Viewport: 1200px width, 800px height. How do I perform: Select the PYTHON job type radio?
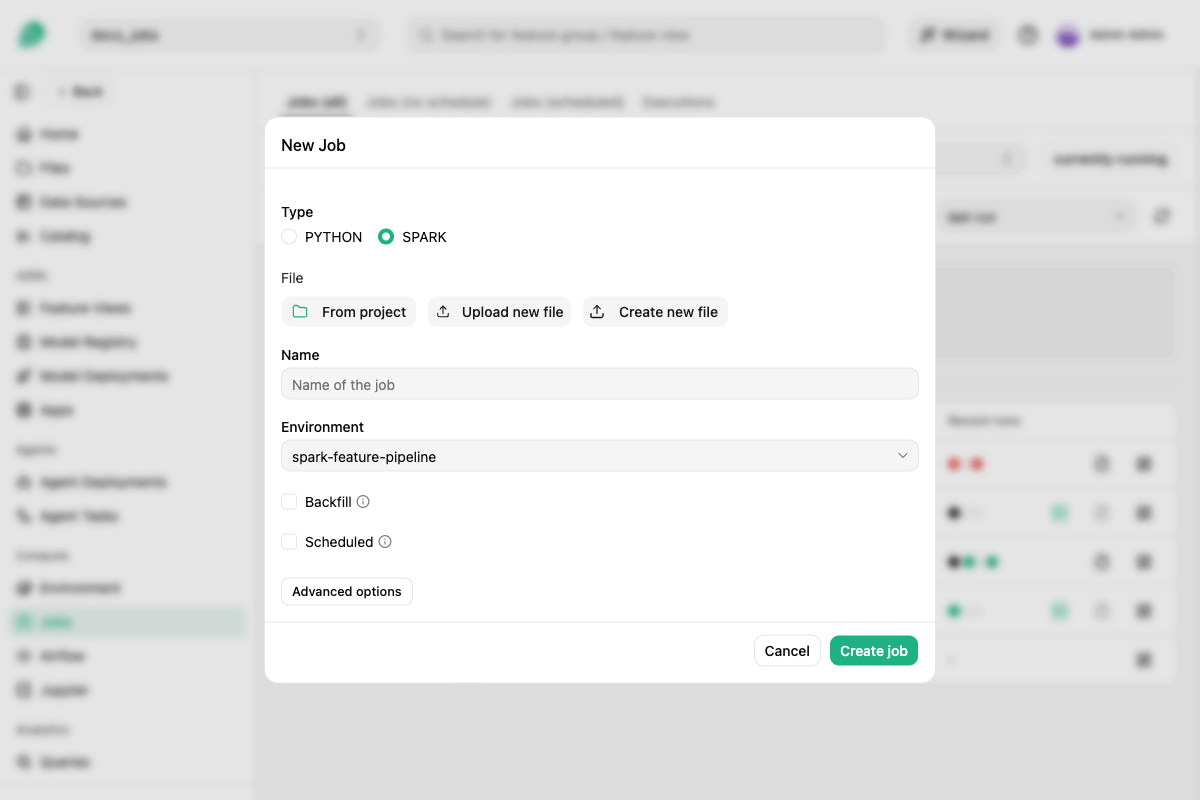289,237
